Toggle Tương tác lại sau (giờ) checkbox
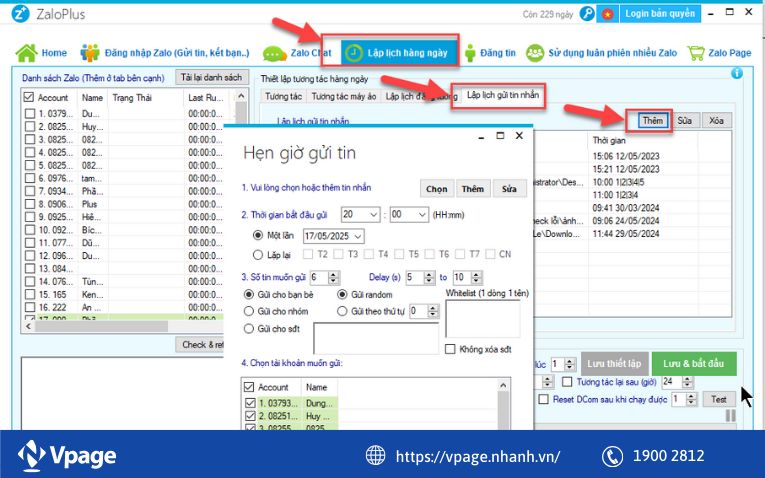This screenshot has width=765, height=478. click(567, 382)
